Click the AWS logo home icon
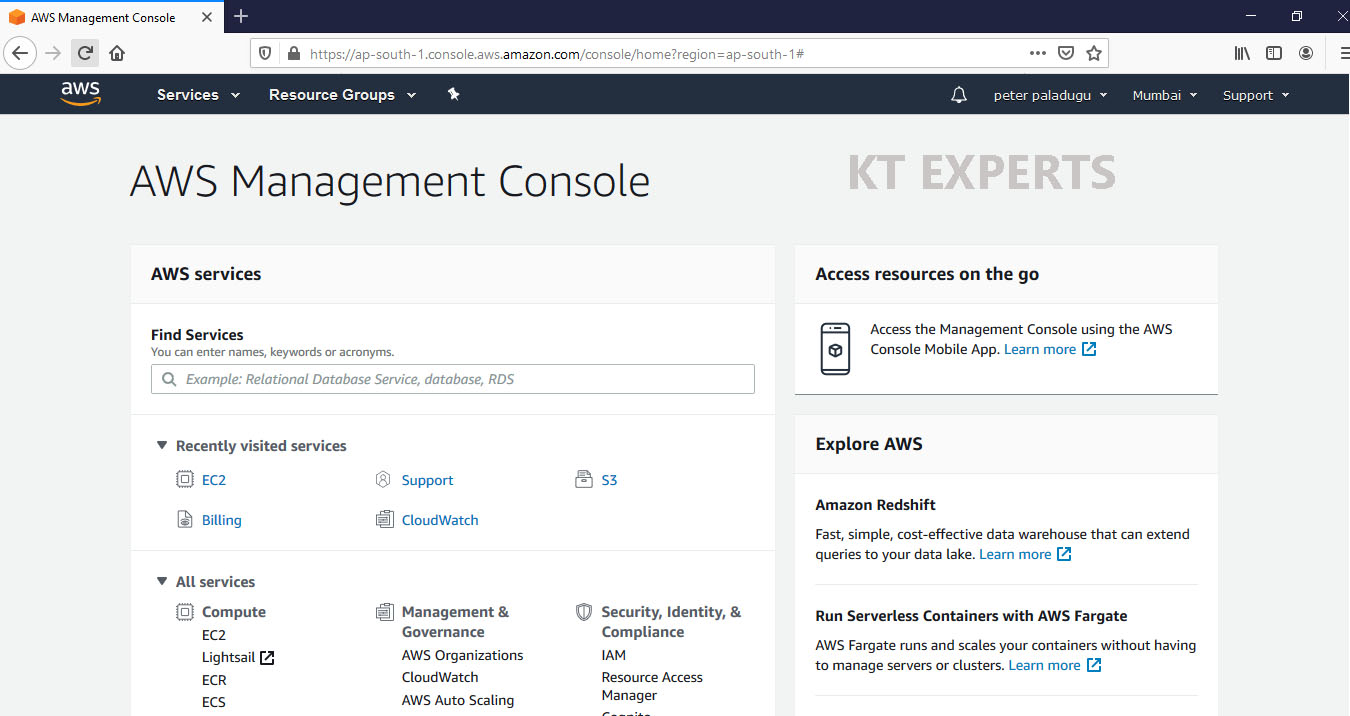 80,94
